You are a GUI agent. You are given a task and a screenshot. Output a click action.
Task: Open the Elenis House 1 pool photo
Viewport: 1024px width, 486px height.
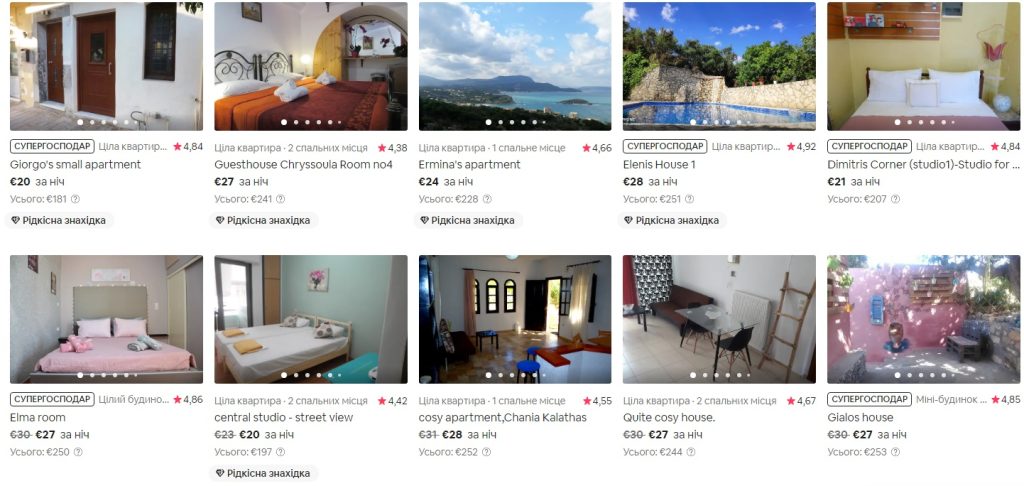[719, 66]
